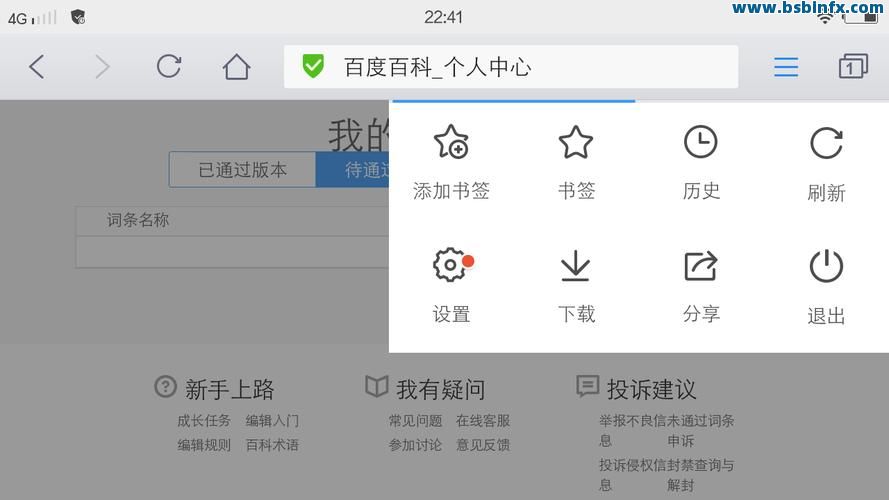Tap the Exit power icon
889x500 pixels.
[826, 267]
